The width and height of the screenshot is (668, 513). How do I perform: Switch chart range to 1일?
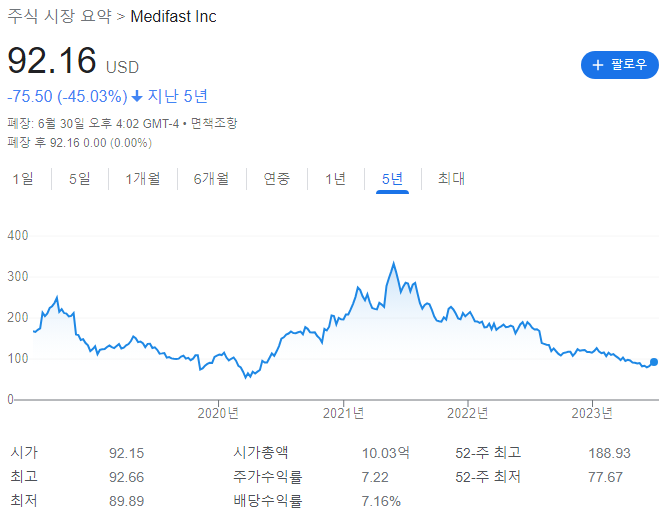pyautogui.click(x=23, y=179)
